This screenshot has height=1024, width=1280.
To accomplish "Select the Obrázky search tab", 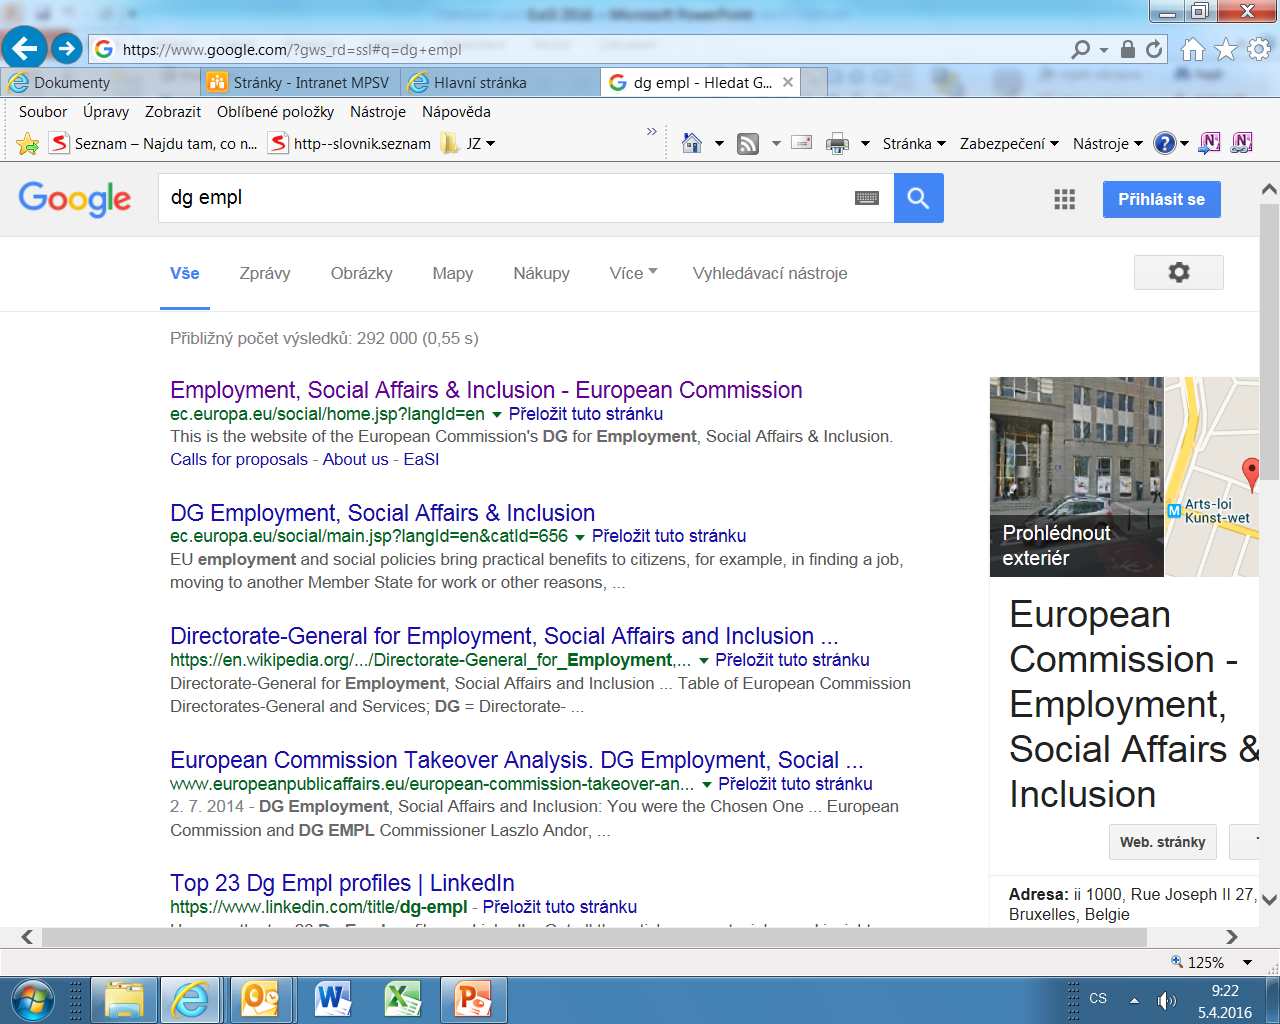I will click(x=362, y=273).
